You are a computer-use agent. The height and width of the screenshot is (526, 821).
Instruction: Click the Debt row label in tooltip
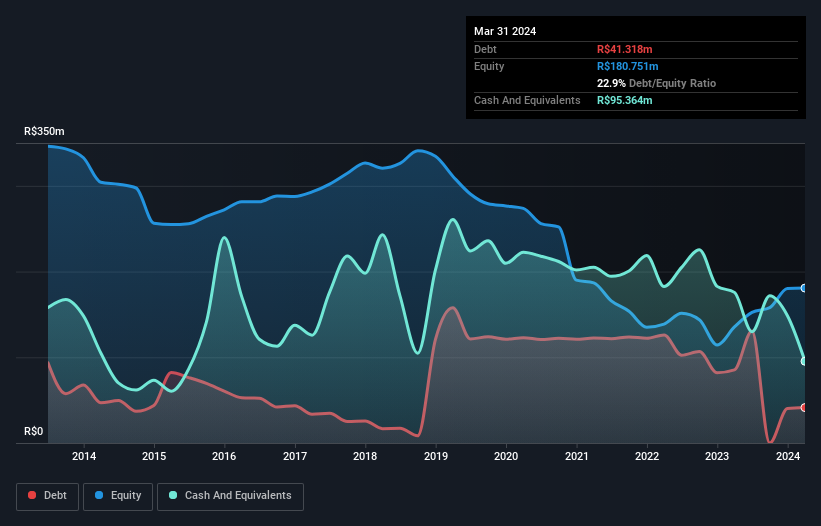pyautogui.click(x=485, y=49)
